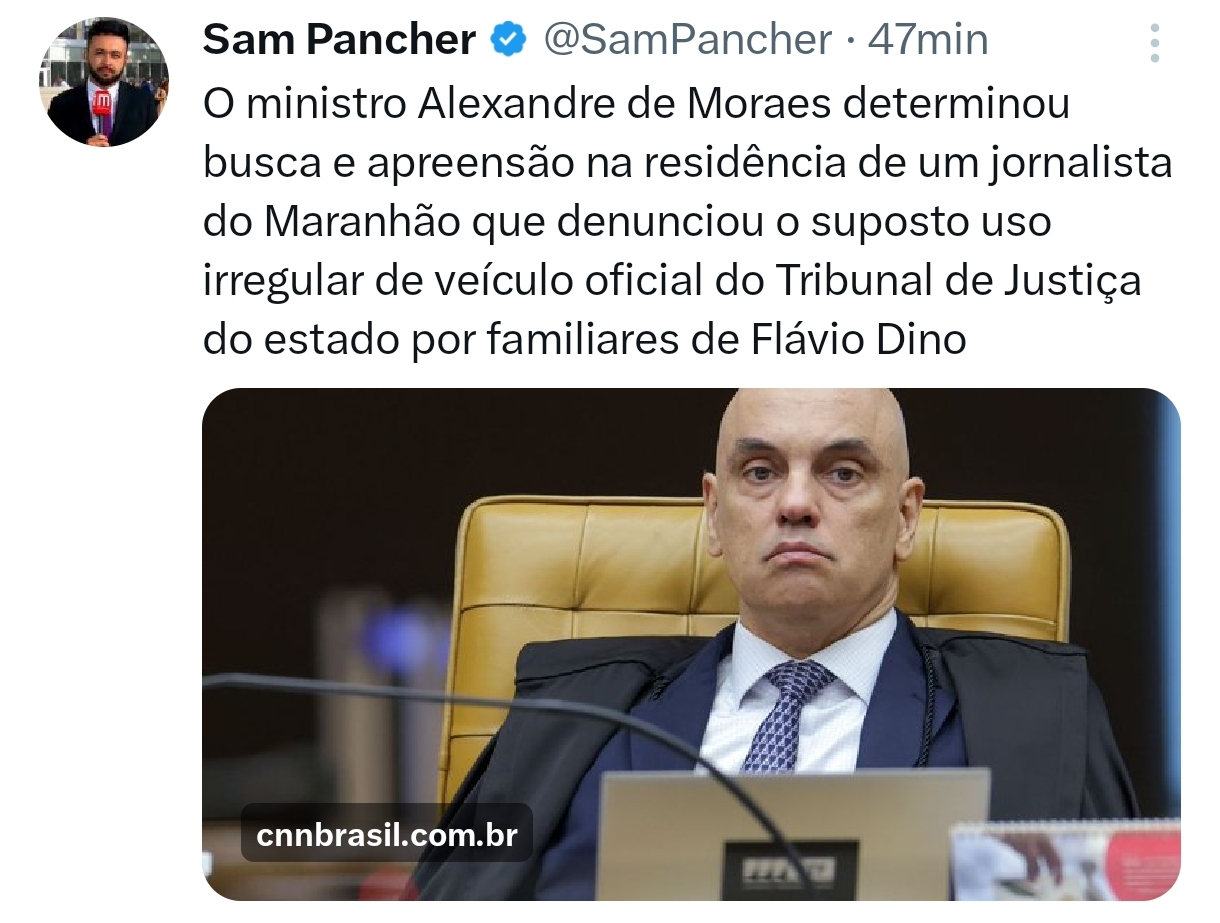Open the CNN Brasil link card image
Viewport: 1220px width, 923px height.
[x=691, y=644]
